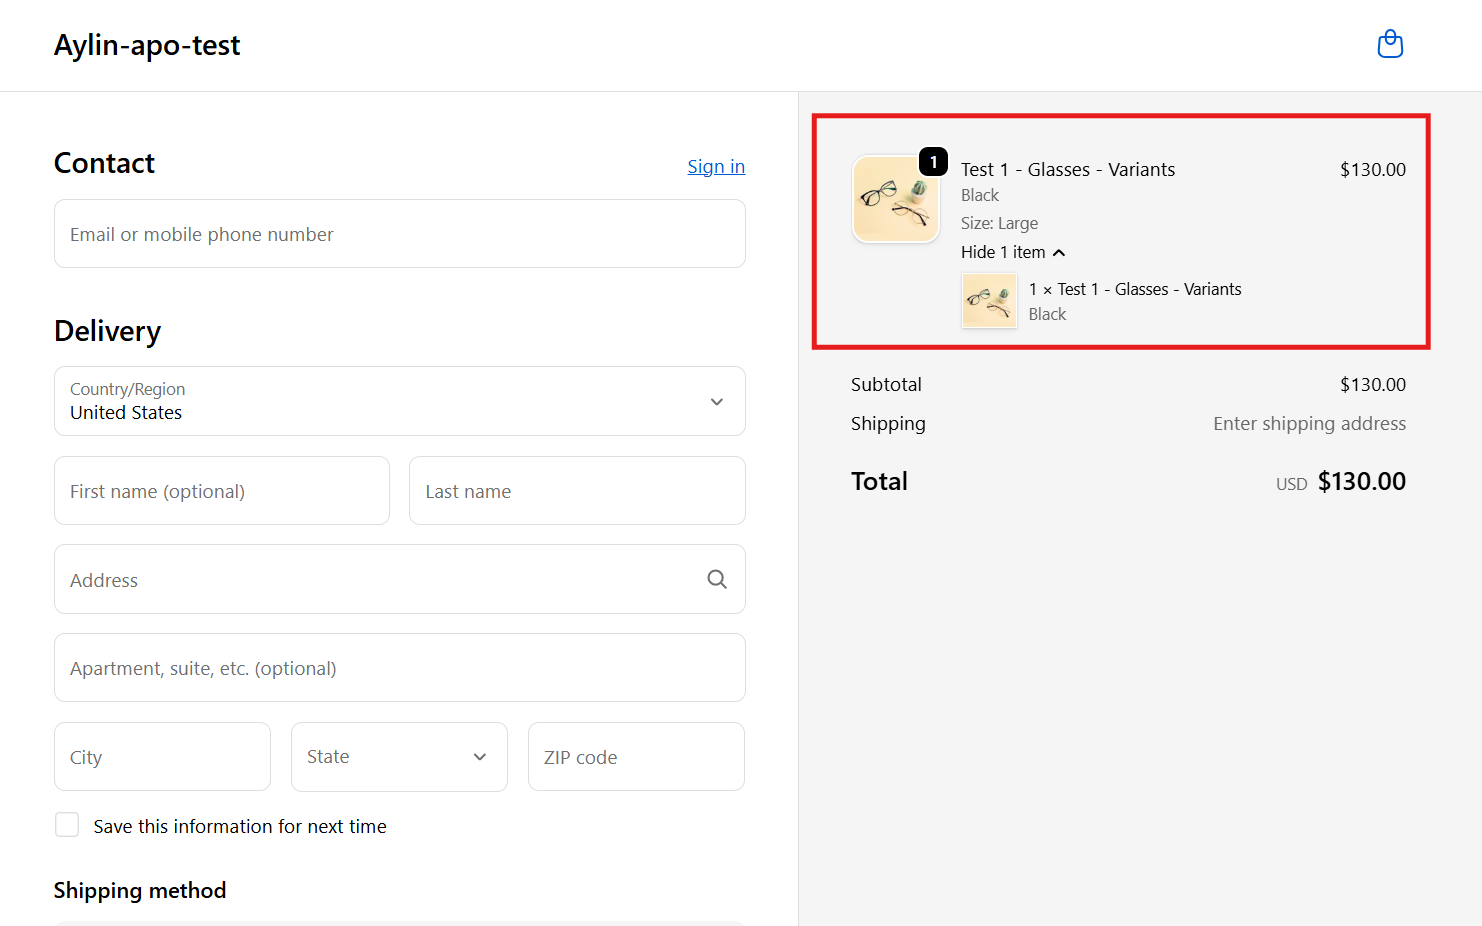Click the Country/Region chevron arrow
The width and height of the screenshot is (1482, 926).
click(716, 402)
